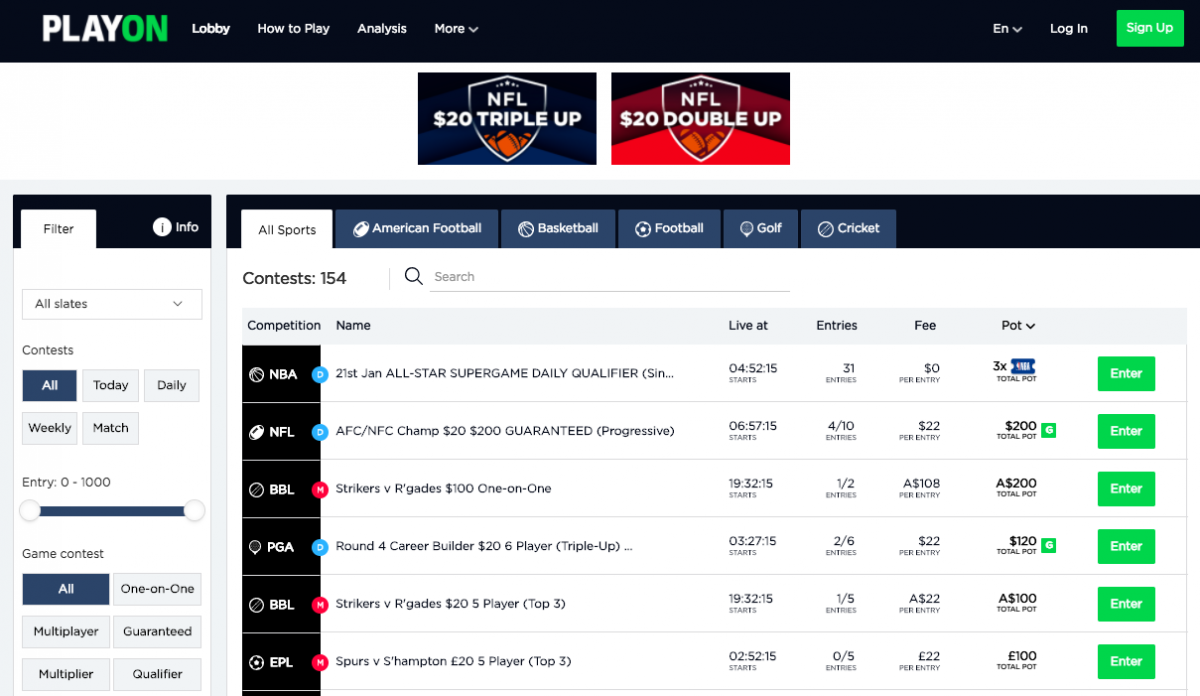The width and height of the screenshot is (1200, 696).
Task: Click the Log In link
Action: tap(1069, 29)
